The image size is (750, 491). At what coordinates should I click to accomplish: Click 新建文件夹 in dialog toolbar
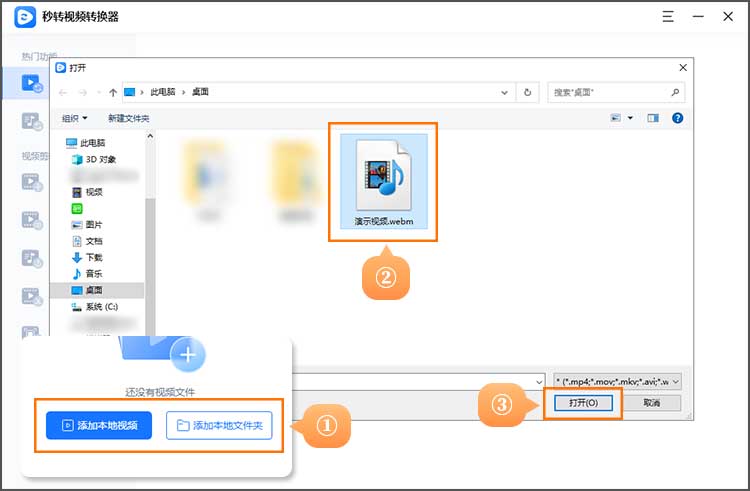129,118
